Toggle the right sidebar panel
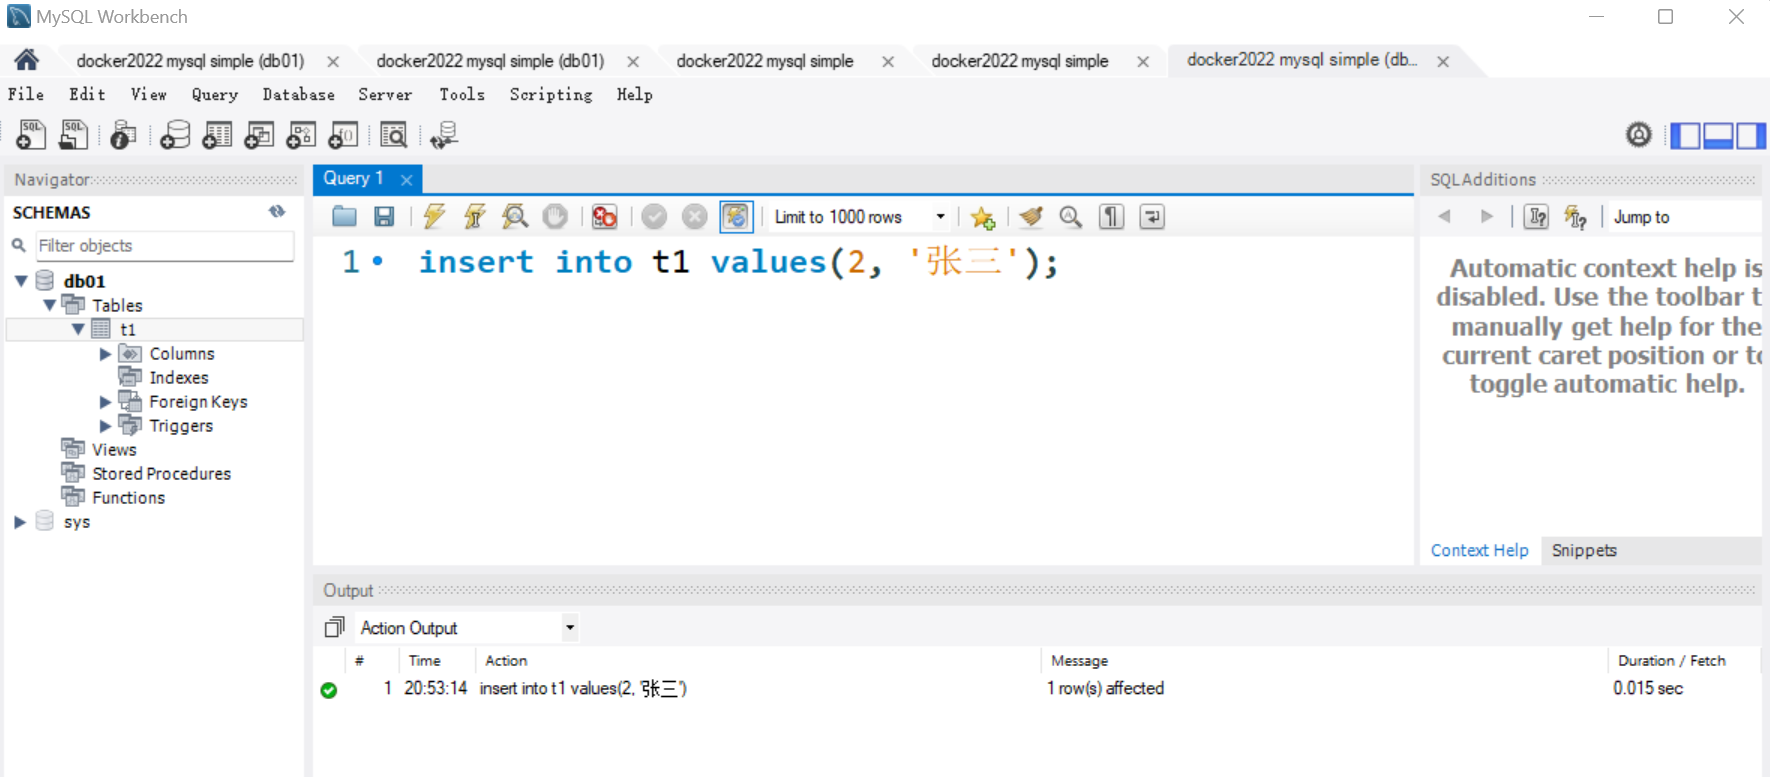The image size is (1770, 777). click(1751, 135)
